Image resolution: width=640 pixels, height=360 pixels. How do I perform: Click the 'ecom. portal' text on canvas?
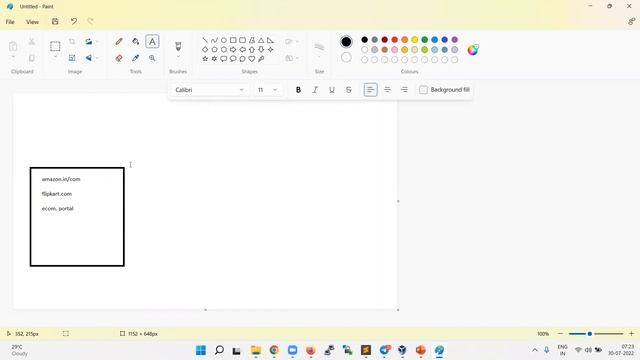click(58, 209)
